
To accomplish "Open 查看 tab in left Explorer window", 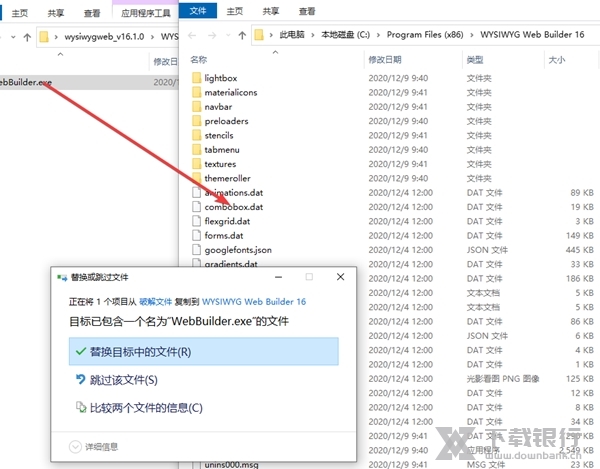I will [x=92, y=13].
